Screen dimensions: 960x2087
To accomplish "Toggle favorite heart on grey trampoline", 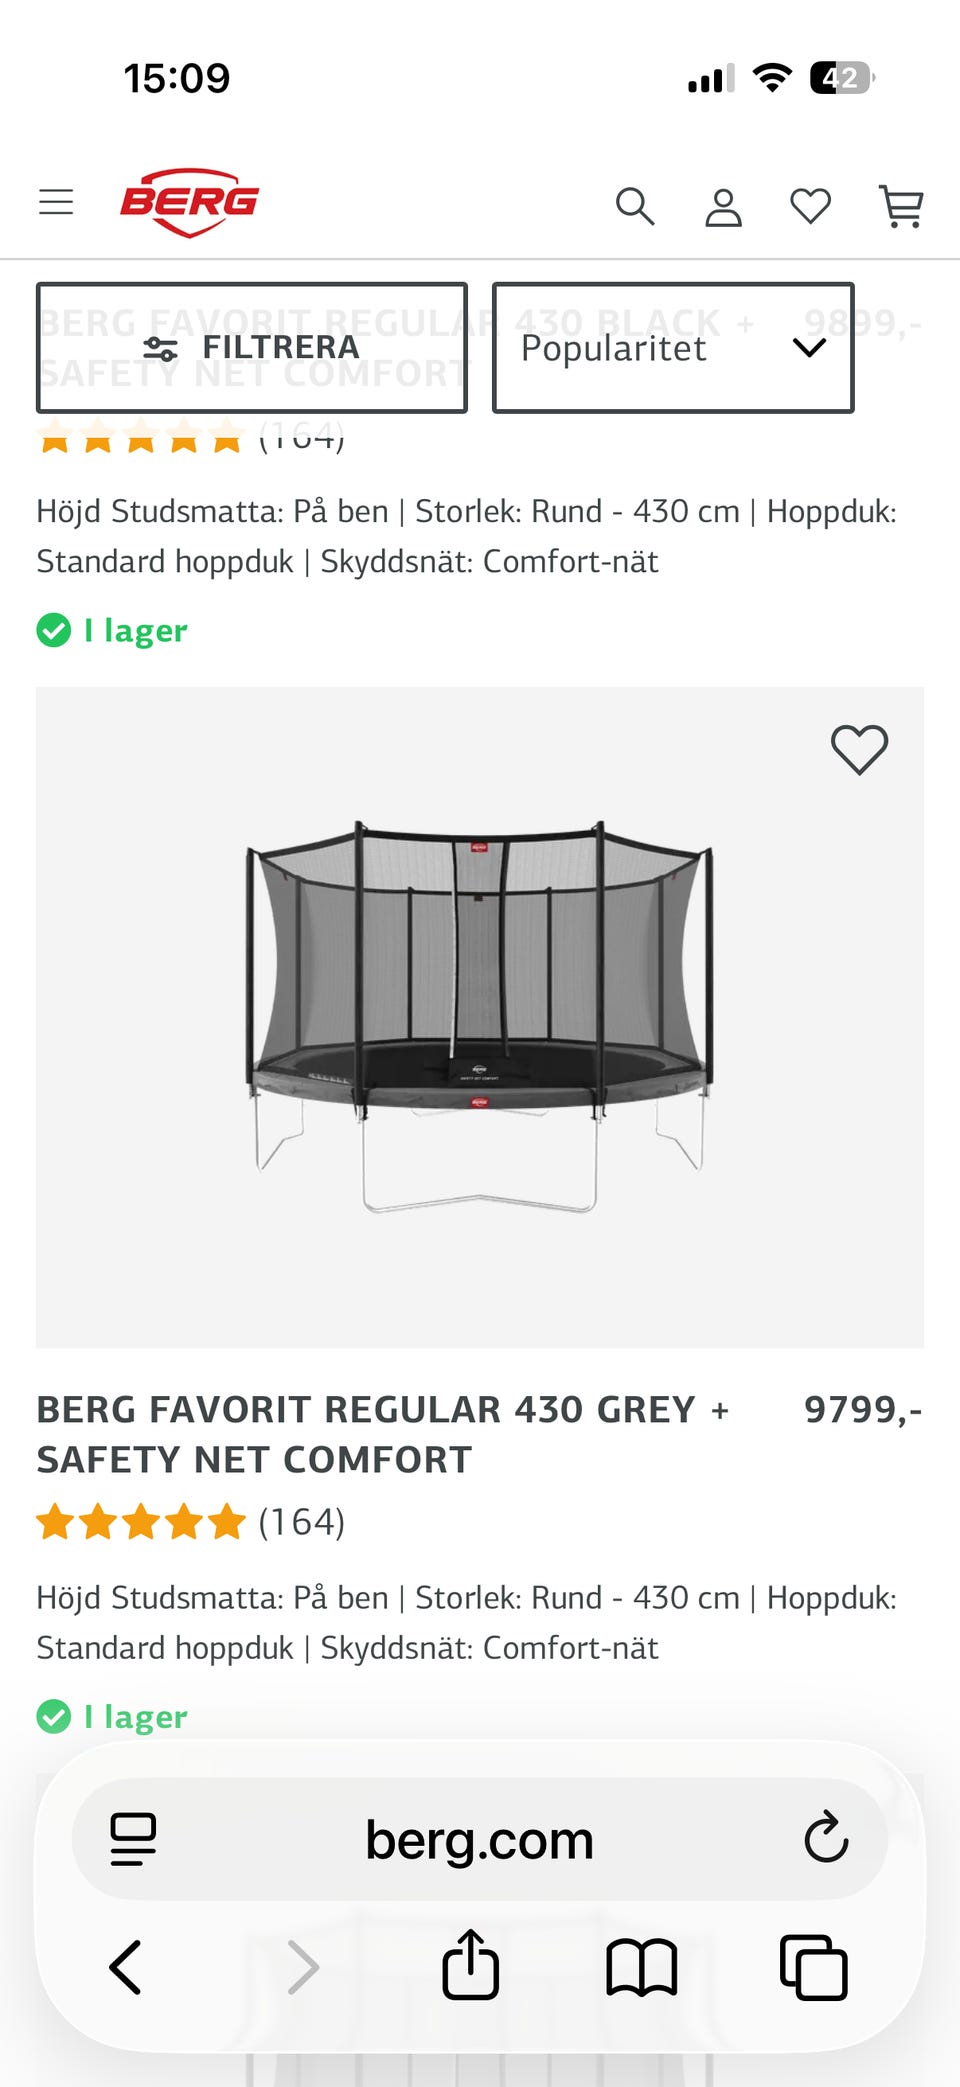I will 859,750.
